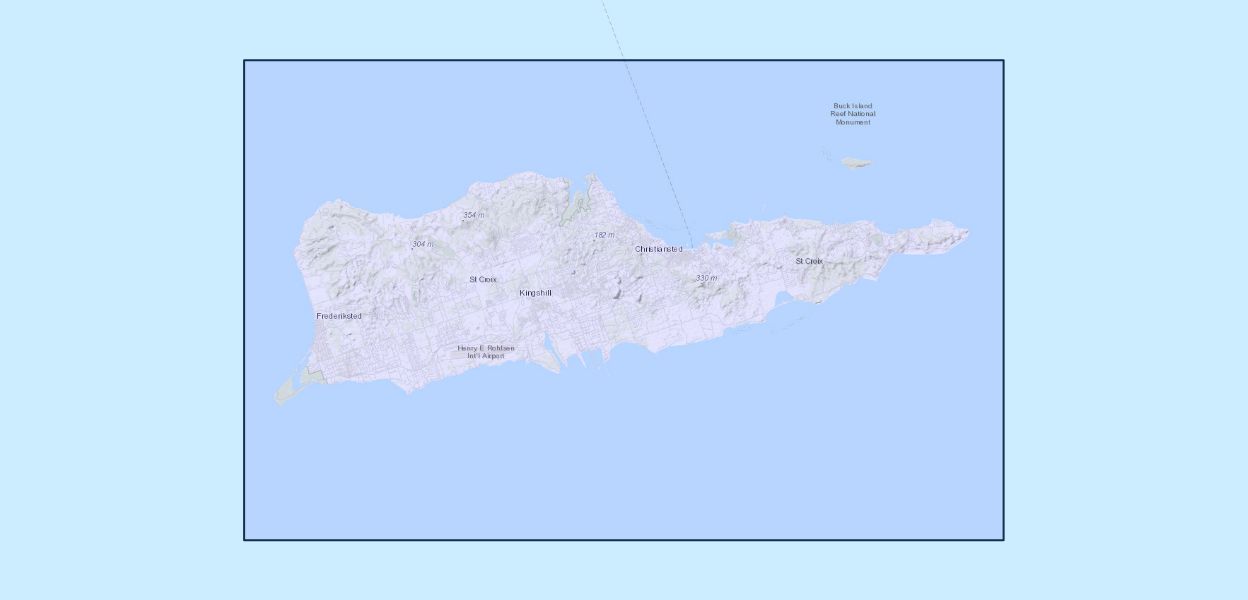Select the harbor inlet east of the airport
This screenshot has height=600, width=1248.
coord(549,347)
